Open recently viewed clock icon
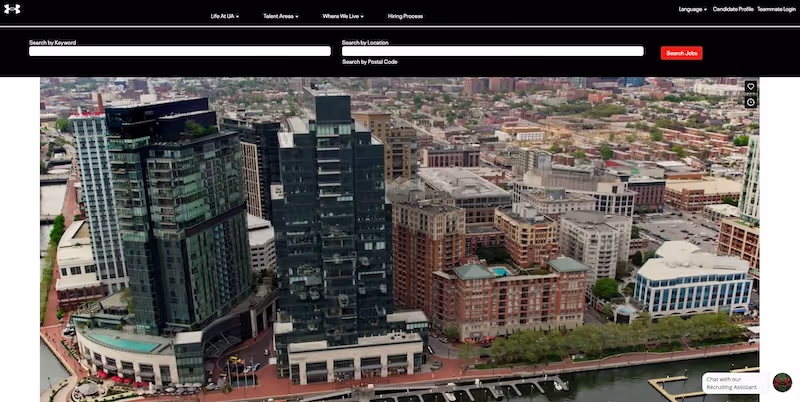The image size is (800, 402). [x=750, y=102]
